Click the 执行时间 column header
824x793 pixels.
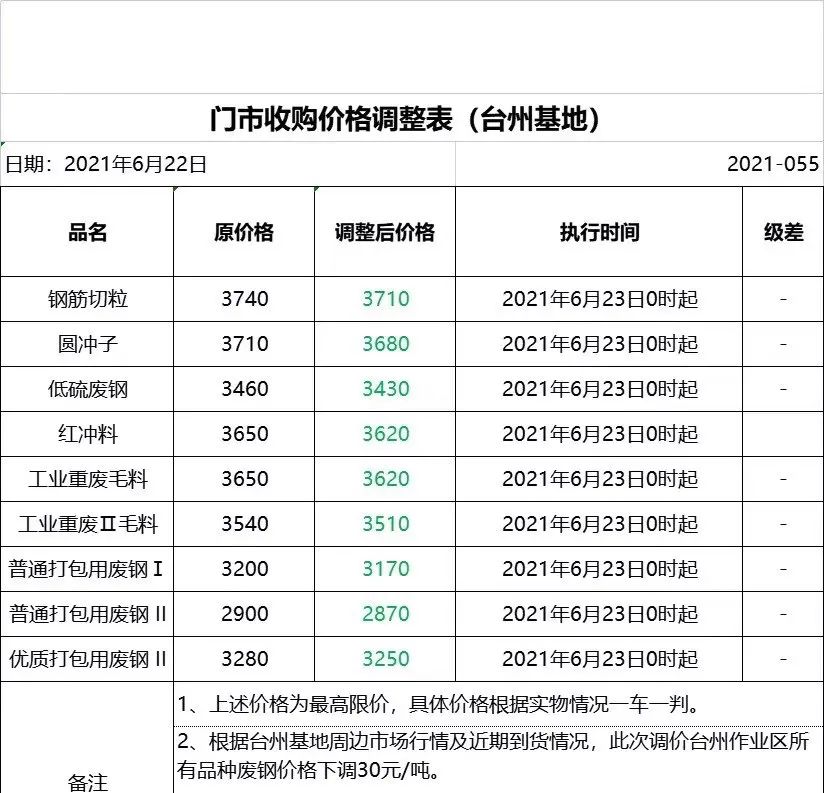599,232
